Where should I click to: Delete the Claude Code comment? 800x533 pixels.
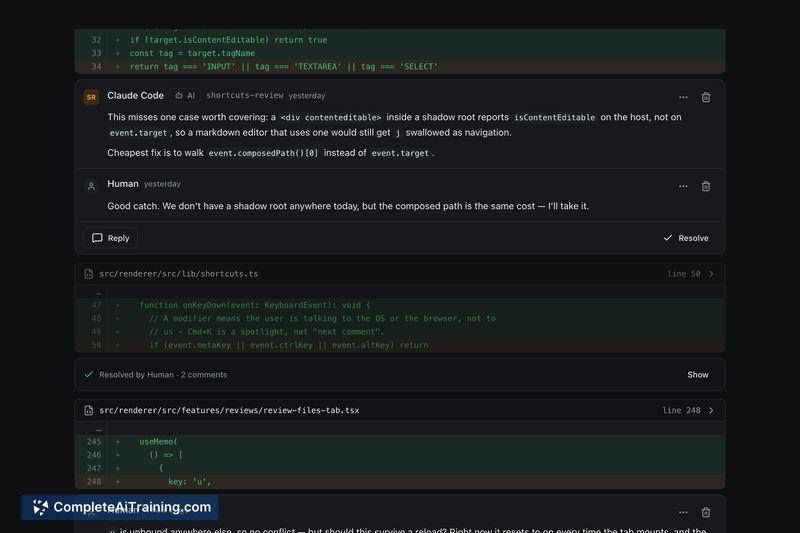click(x=706, y=97)
